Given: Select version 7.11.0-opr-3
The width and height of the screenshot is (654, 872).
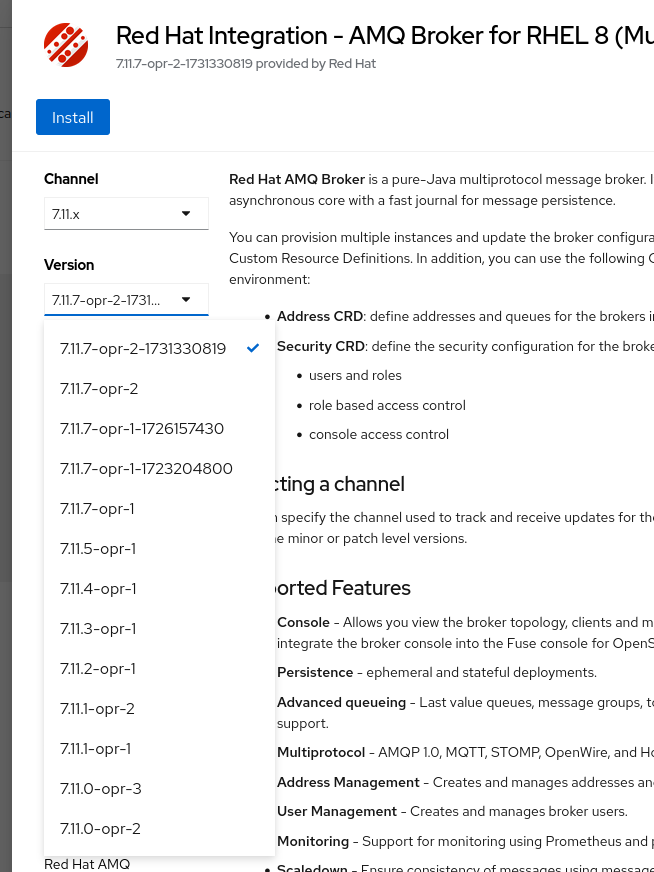Looking at the screenshot, I should [x=101, y=789].
